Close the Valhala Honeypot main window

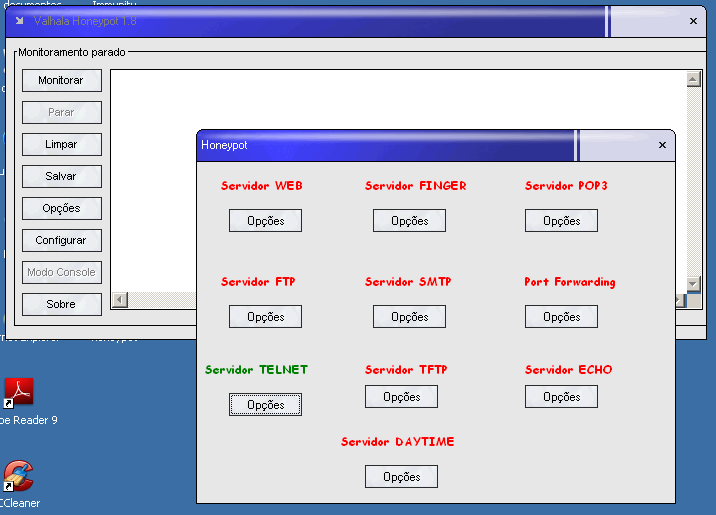pos(693,21)
